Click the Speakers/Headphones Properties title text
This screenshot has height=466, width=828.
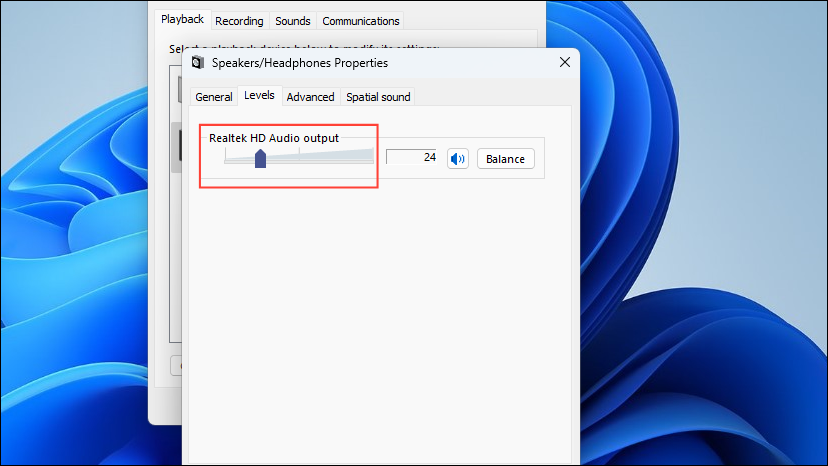(300, 63)
